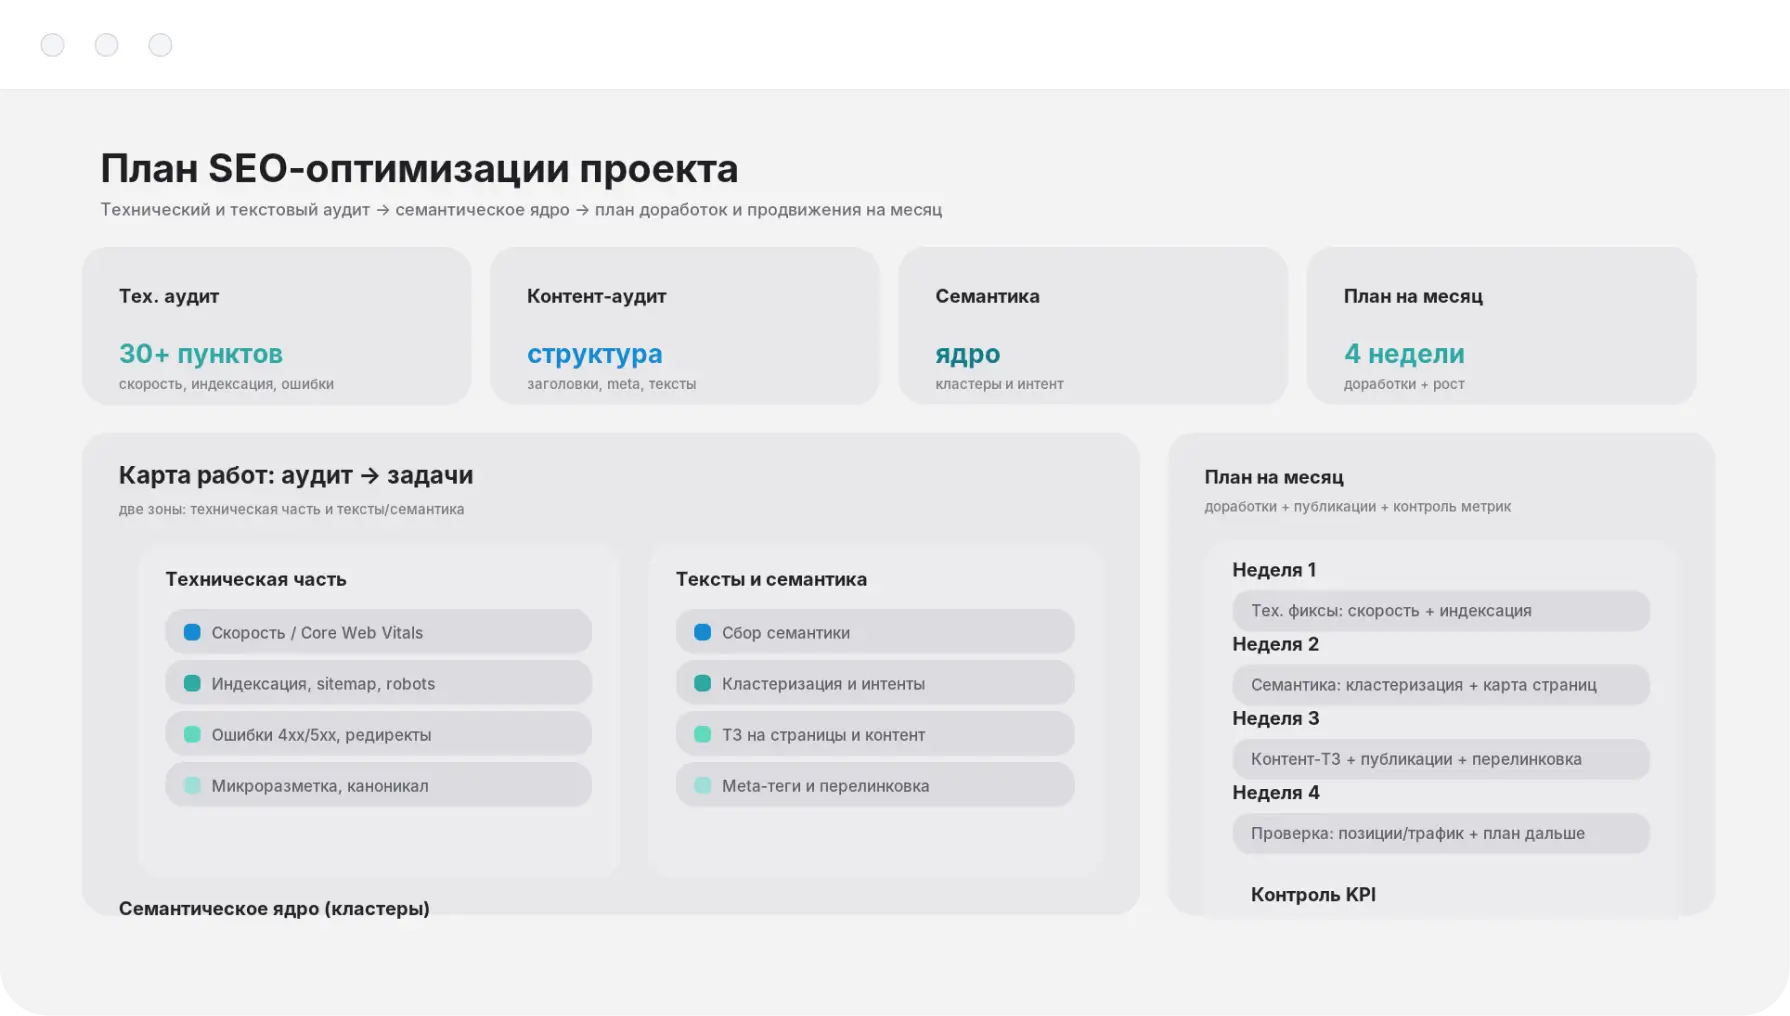Open the Контент-аудит summary card

click(x=684, y=326)
